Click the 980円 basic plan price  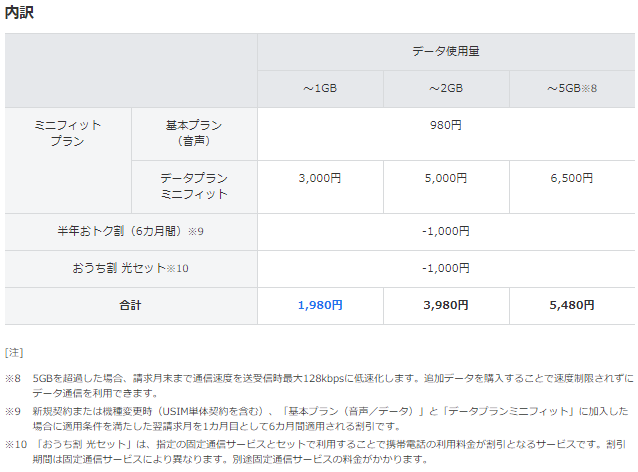pyautogui.click(x=445, y=125)
